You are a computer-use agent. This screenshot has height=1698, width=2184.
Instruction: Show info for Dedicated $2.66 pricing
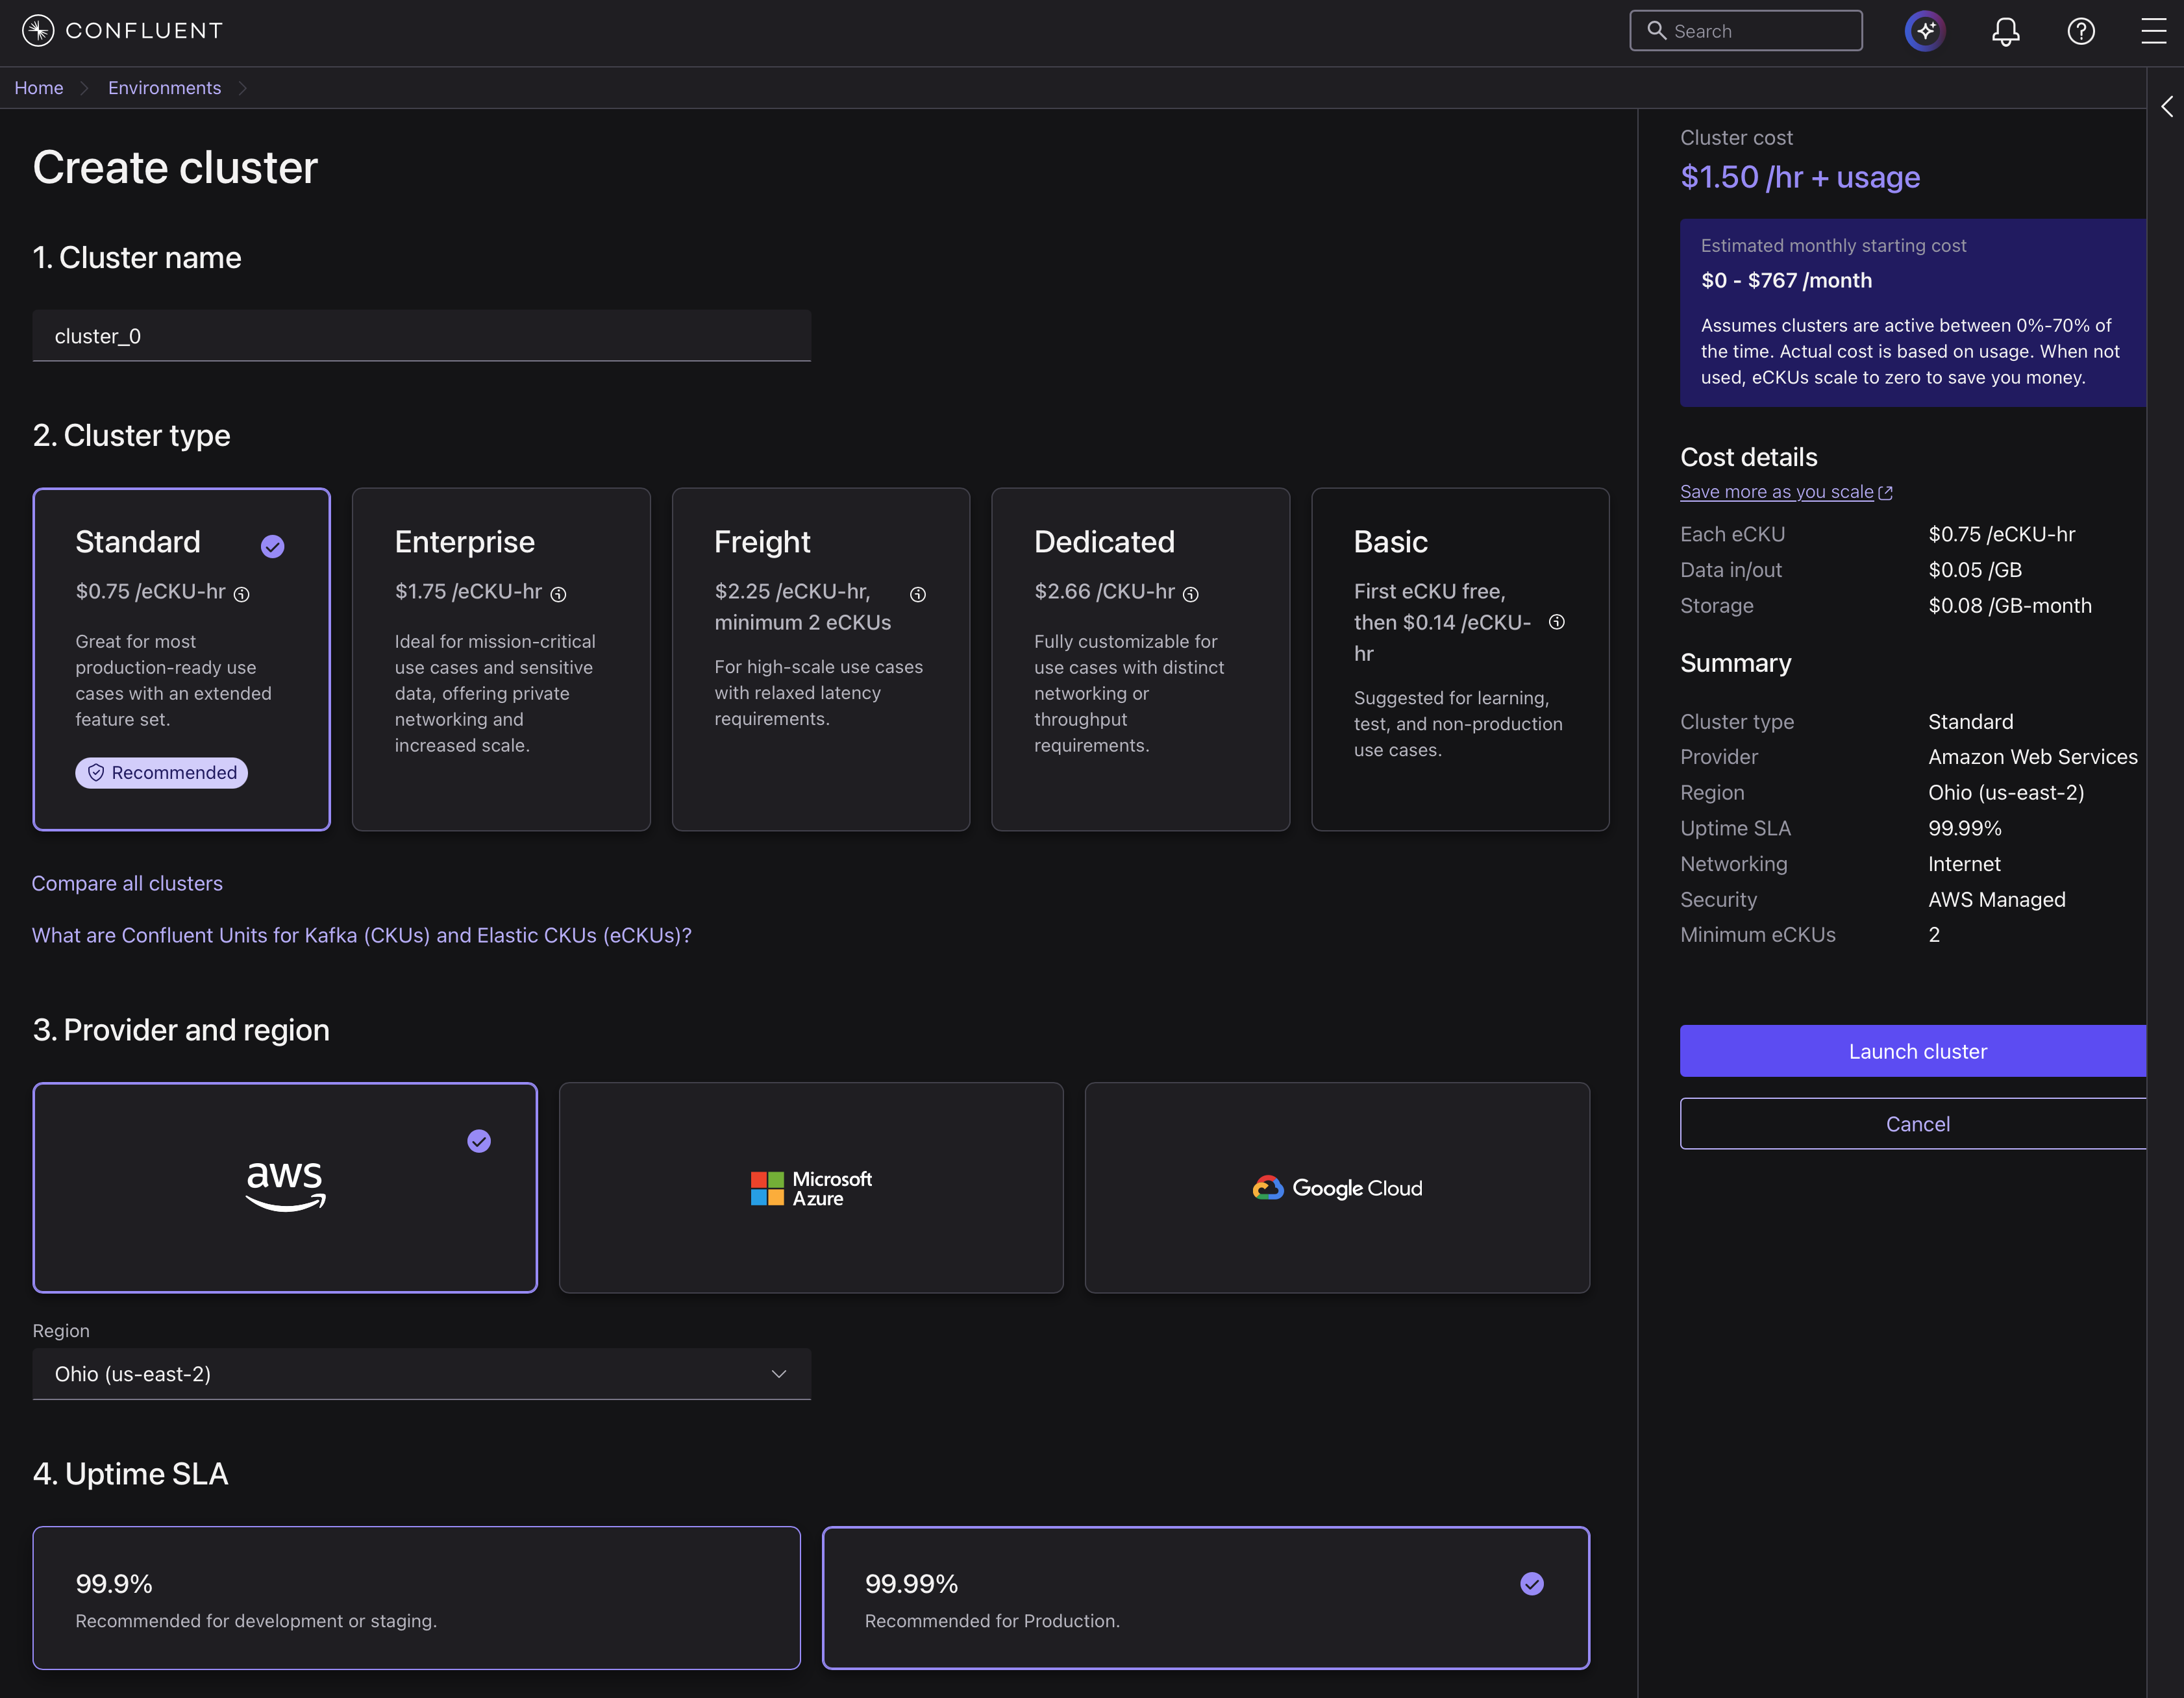[x=1191, y=594]
